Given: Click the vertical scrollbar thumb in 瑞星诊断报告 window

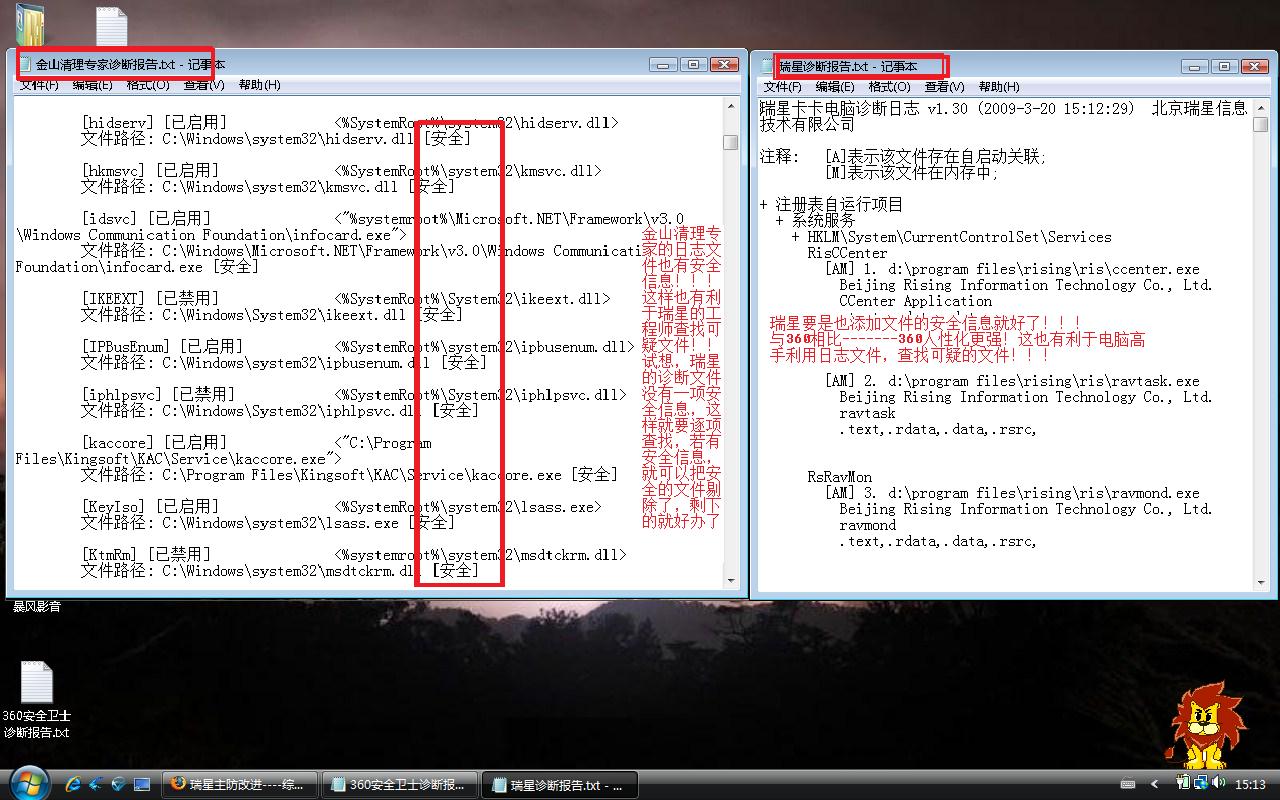Looking at the screenshot, I should coord(1262,124).
